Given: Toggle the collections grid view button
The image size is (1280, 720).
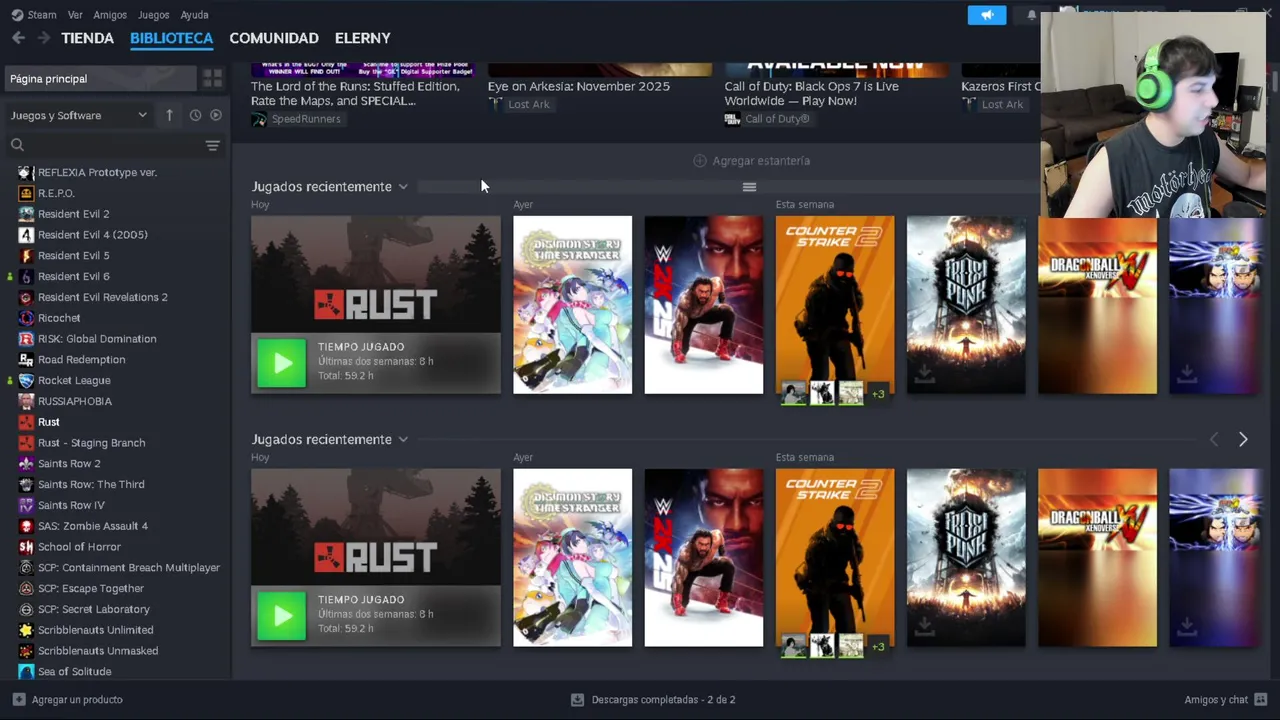Looking at the screenshot, I should tap(212, 79).
